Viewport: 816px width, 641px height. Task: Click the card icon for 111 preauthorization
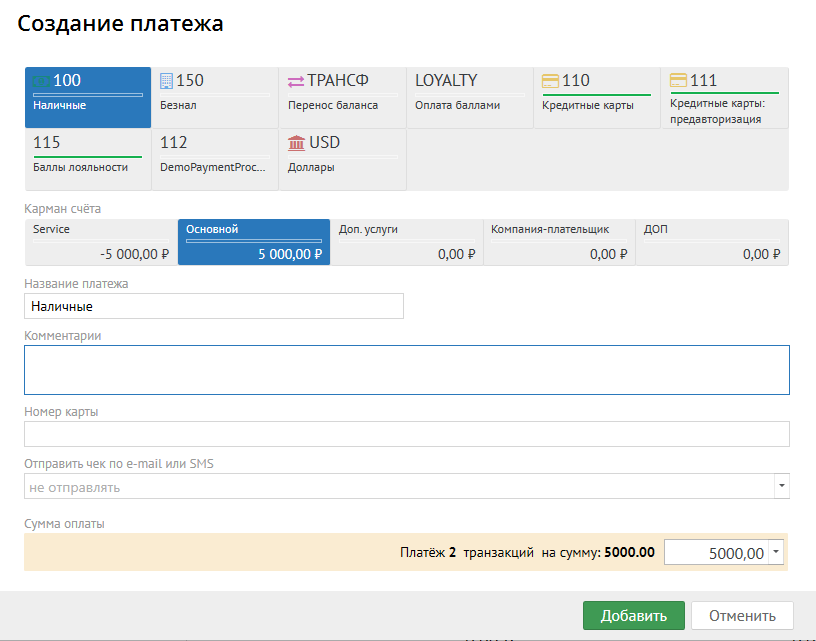[678, 81]
